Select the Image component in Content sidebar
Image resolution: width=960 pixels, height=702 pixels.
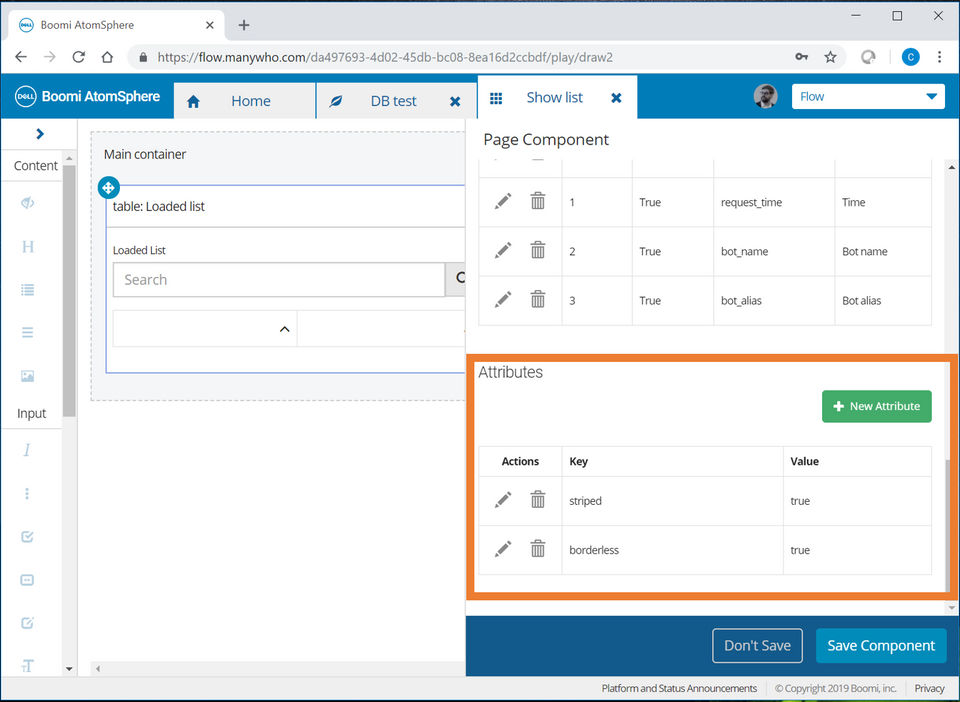tap(27, 376)
